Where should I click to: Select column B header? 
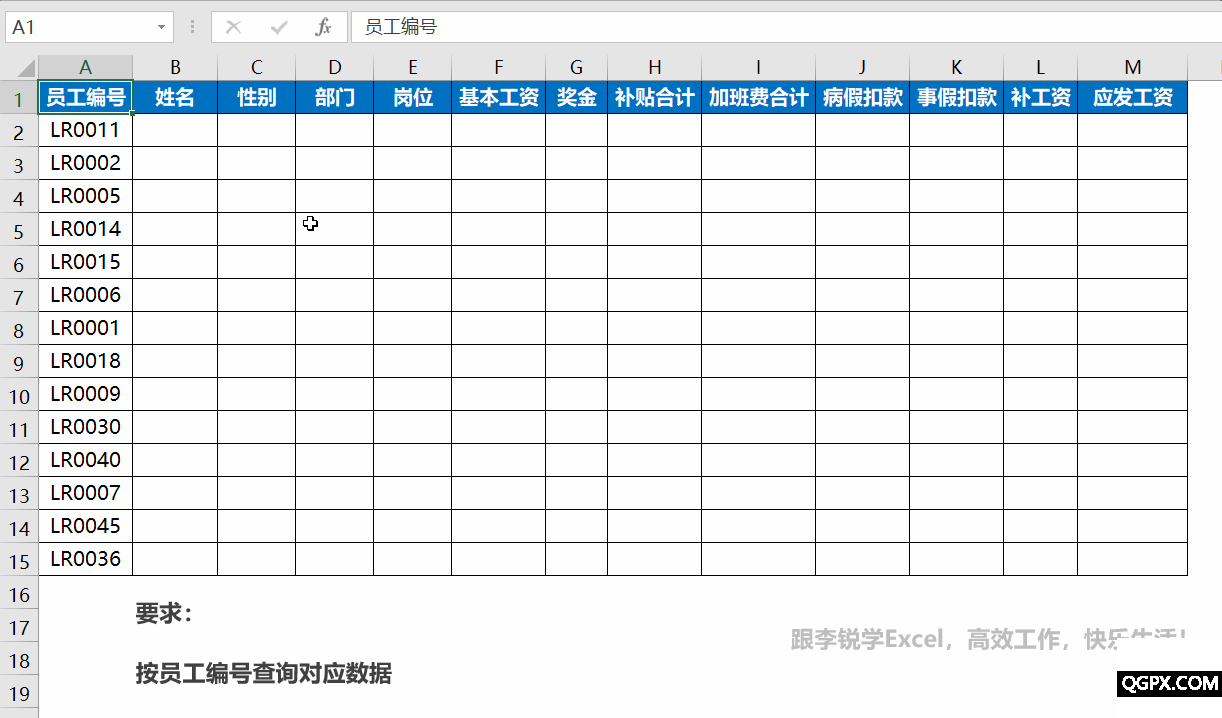175,67
